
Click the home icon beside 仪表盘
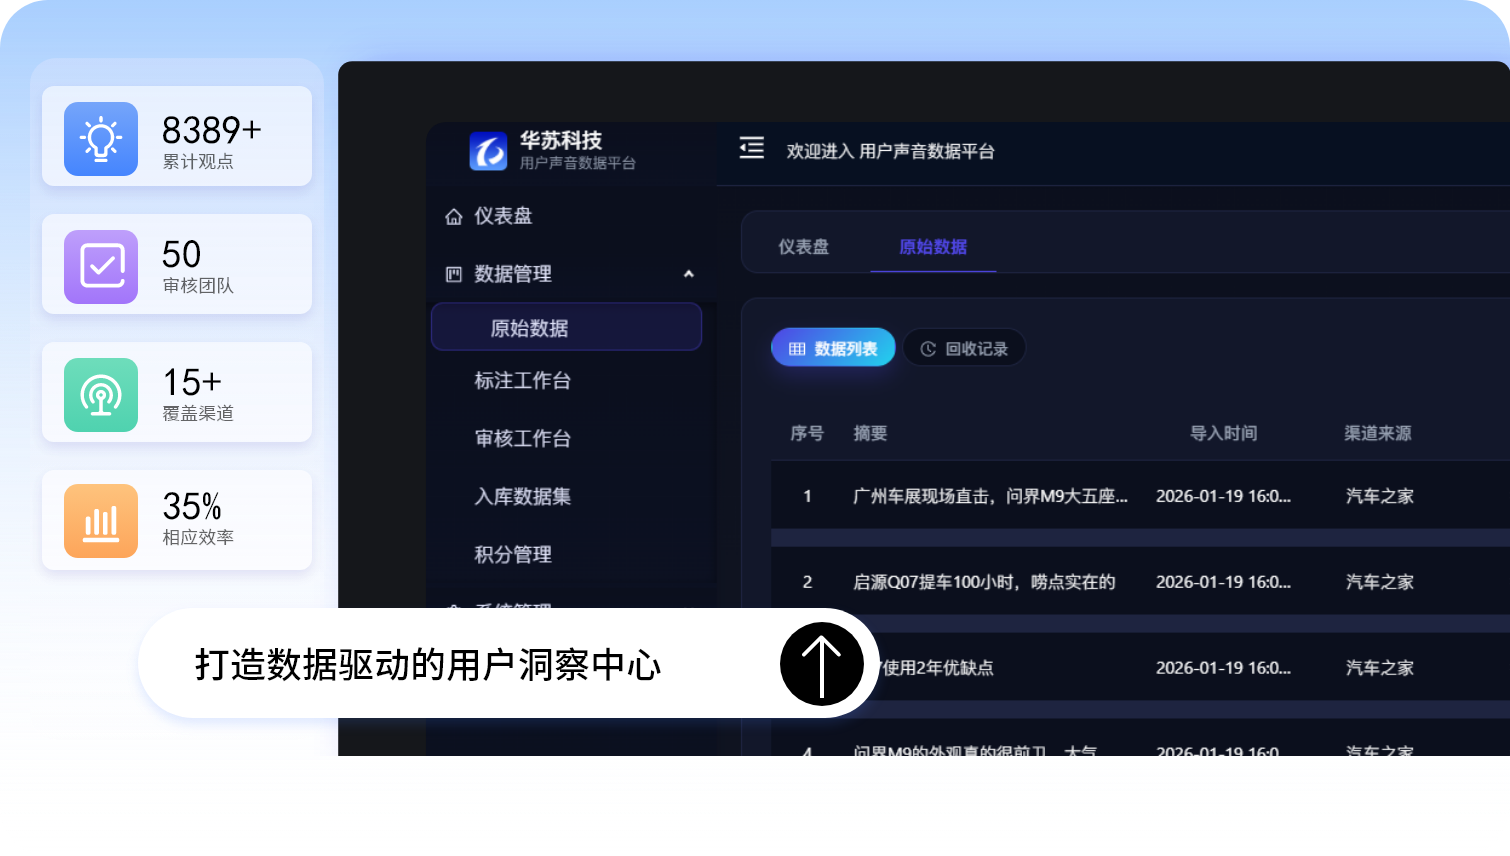click(x=454, y=216)
